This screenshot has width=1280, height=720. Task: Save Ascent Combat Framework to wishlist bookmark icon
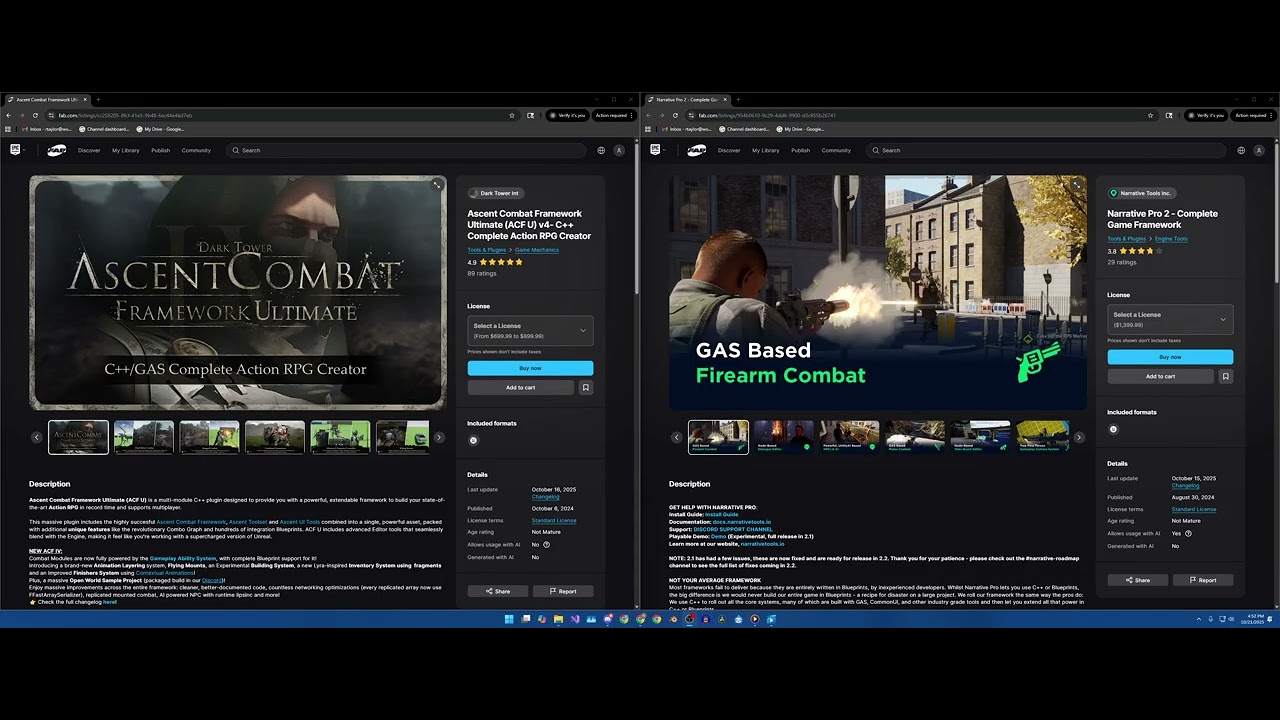(586, 387)
